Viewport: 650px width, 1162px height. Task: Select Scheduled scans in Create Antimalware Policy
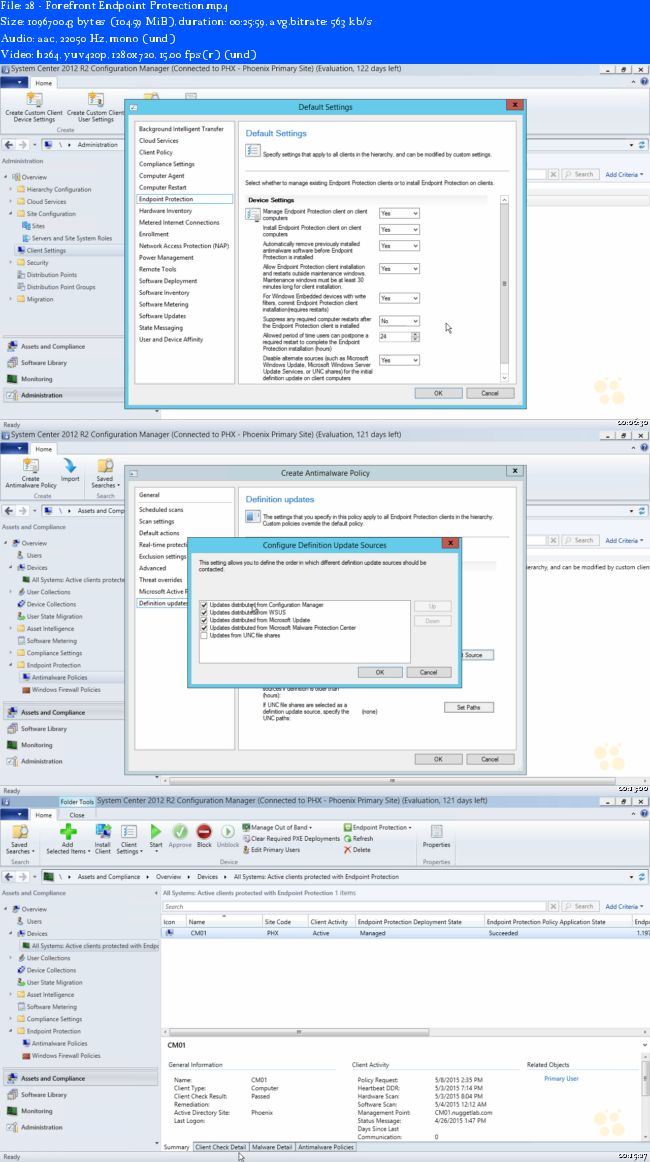161,509
